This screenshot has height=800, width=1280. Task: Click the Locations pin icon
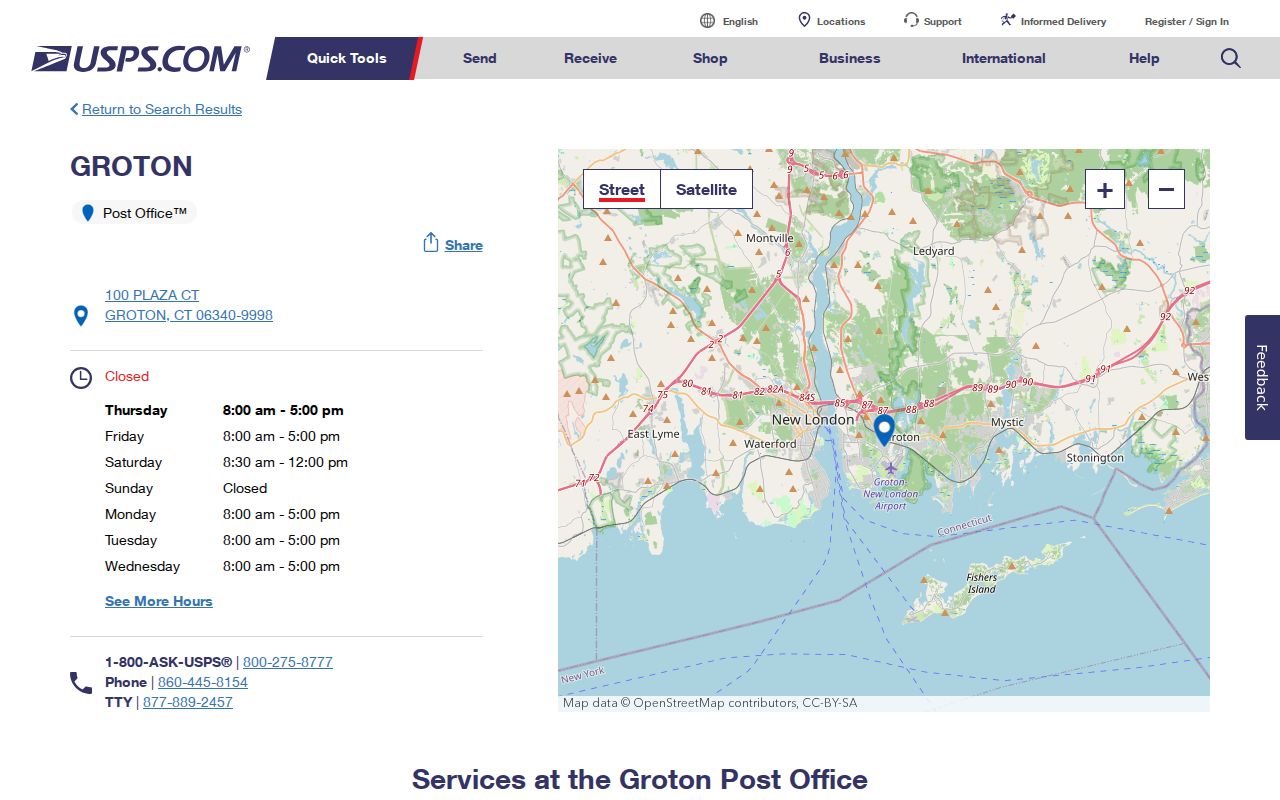(804, 20)
